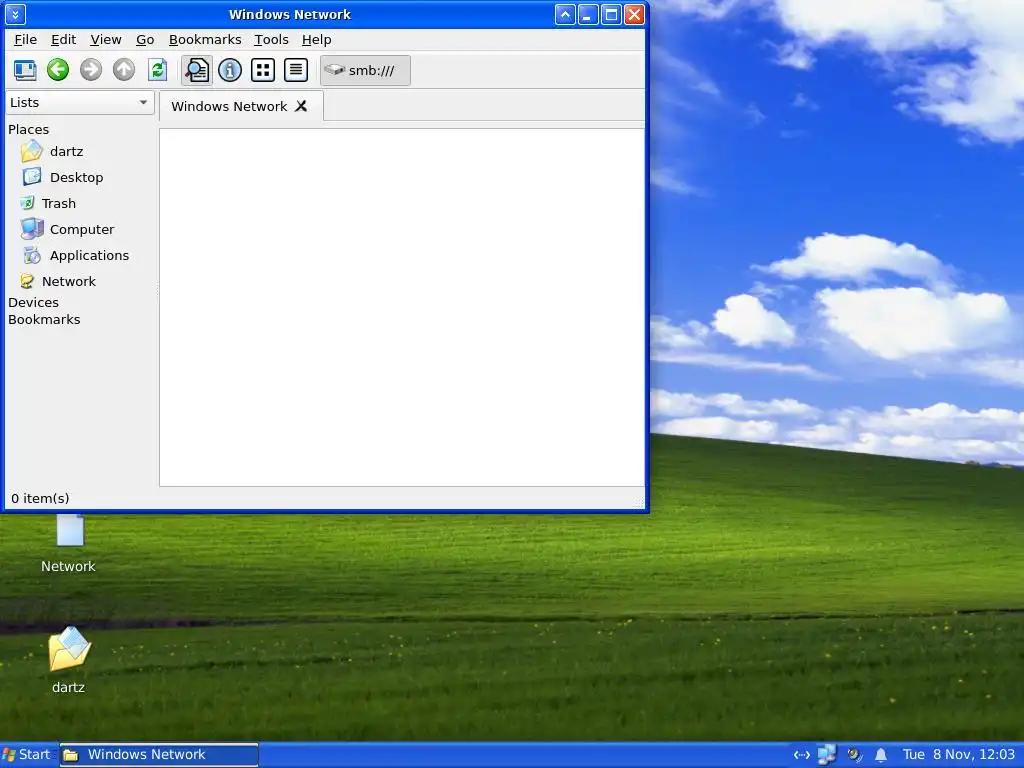Click the Computer monitor sidebar icon
The image size is (1024, 768).
32,229
